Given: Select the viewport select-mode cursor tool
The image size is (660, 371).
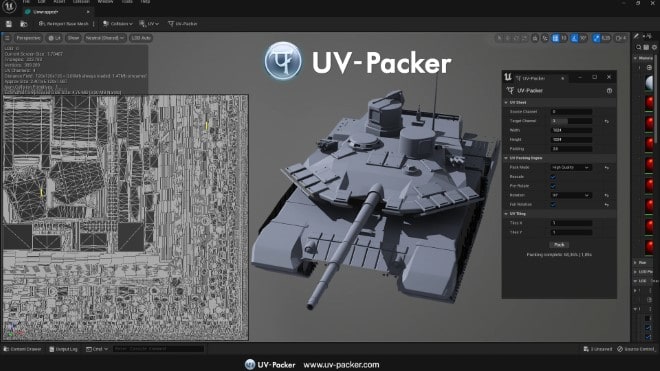Looking at the screenshot, I should coord(499,38).
